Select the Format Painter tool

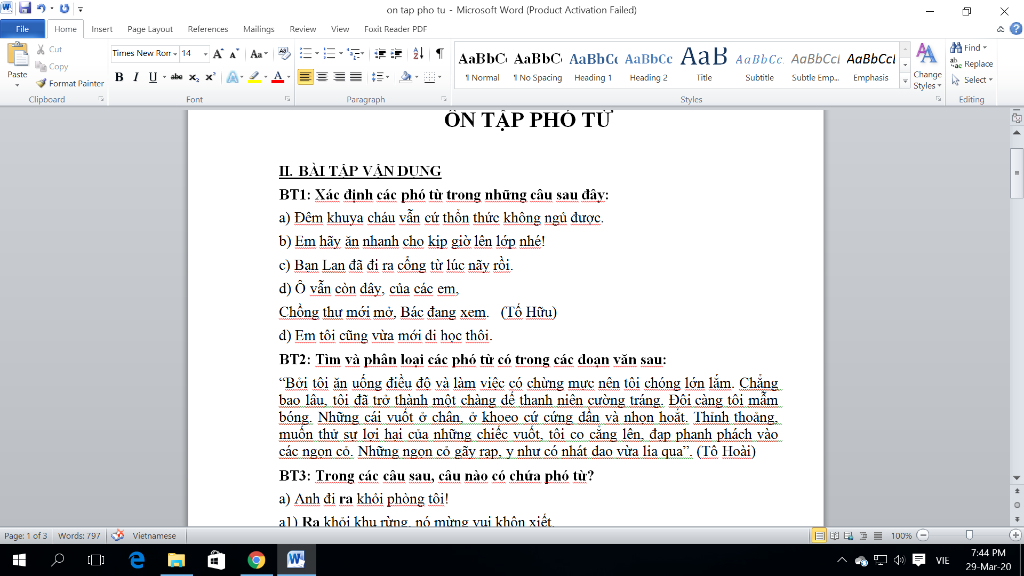click(70, 83)
